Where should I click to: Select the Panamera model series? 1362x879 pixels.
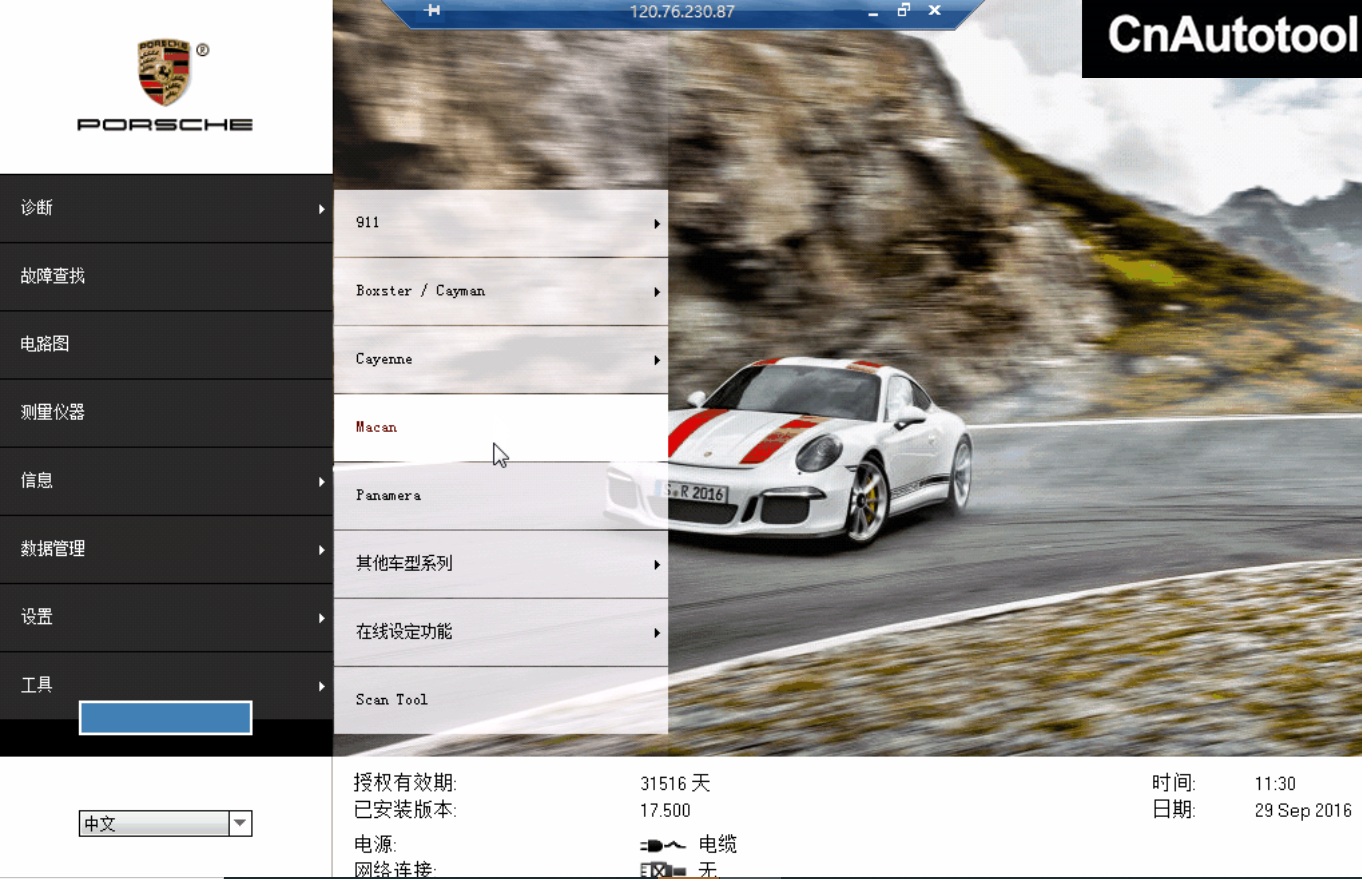(500, 496)
